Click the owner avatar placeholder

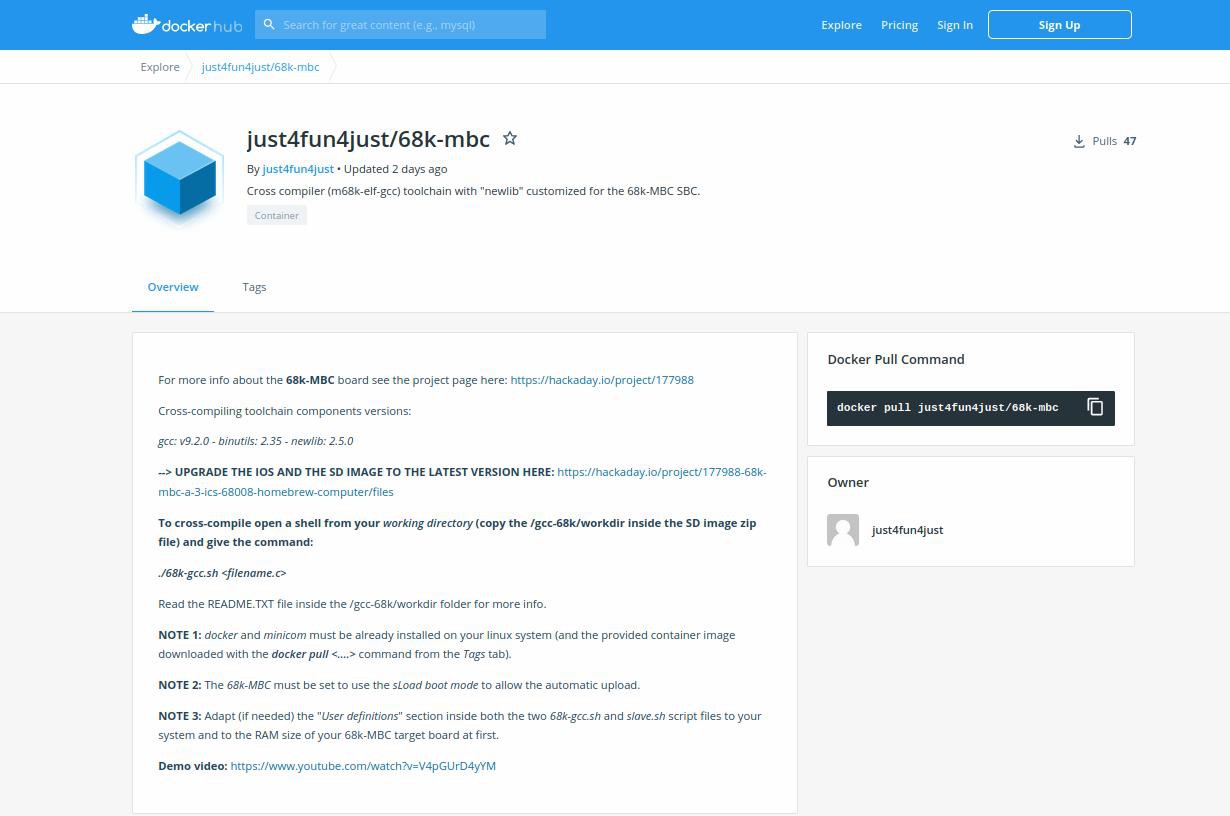[x=843, y=530]
